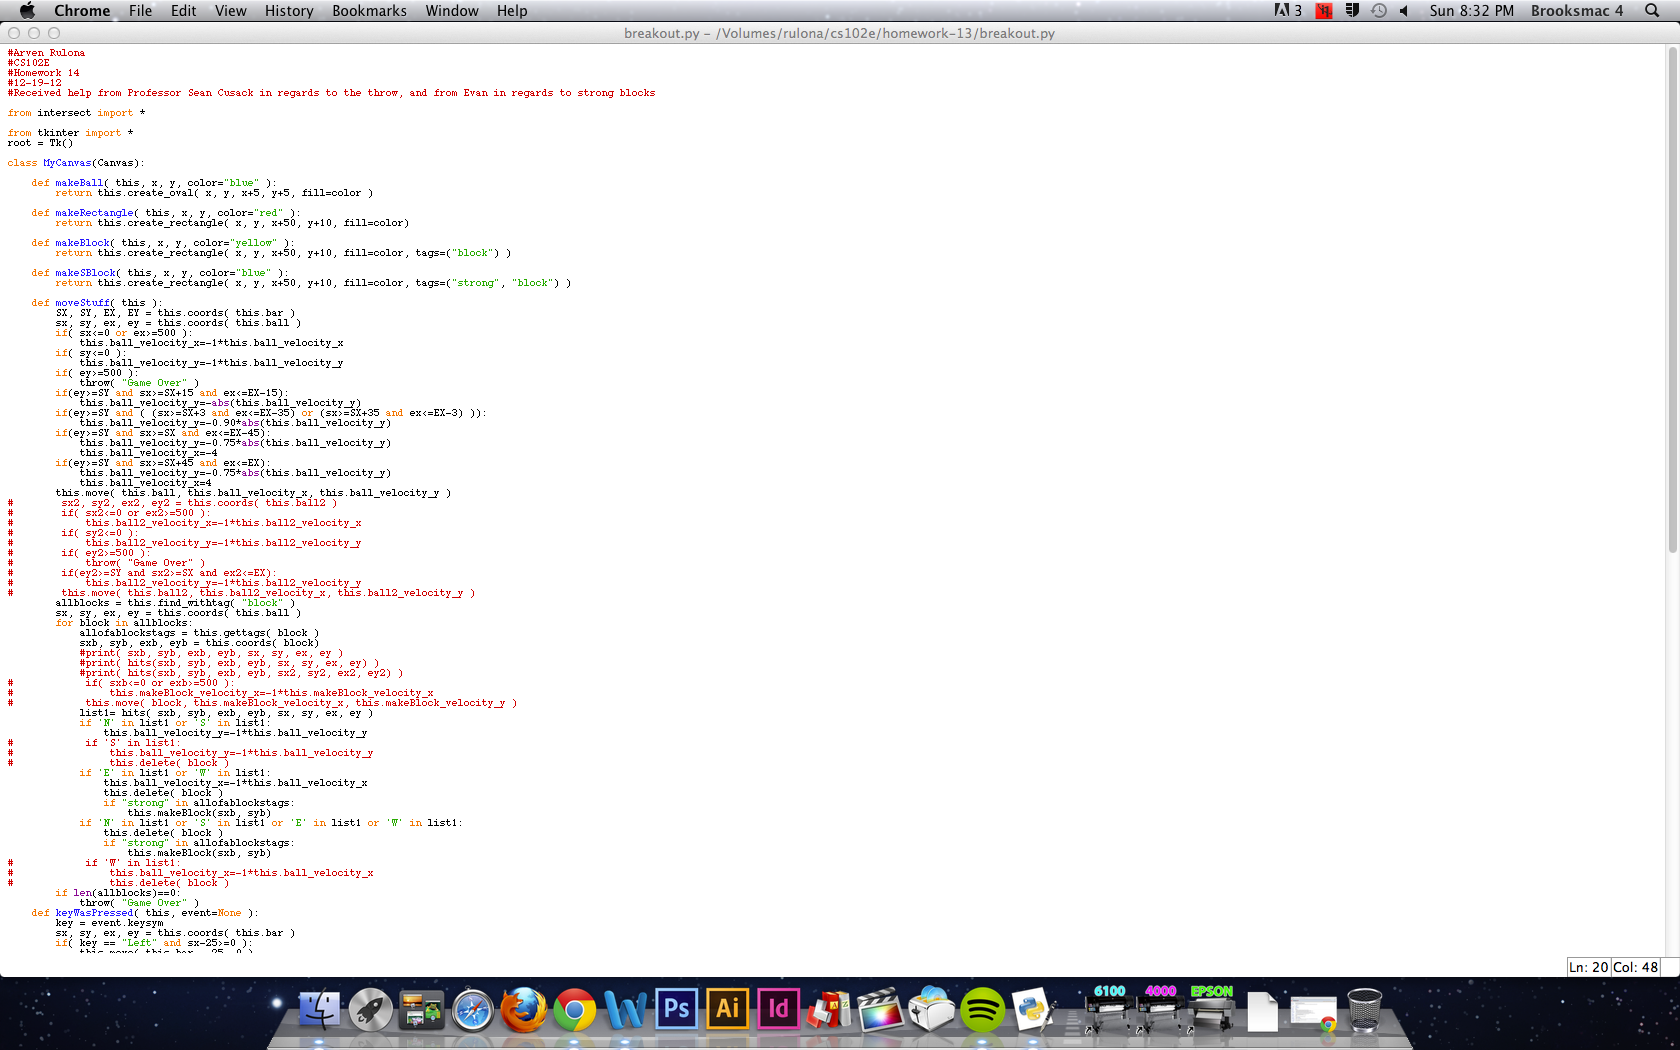Open the History menu
The width and height of the screenshot is (1680, 1050).
[x=288, y=11]
